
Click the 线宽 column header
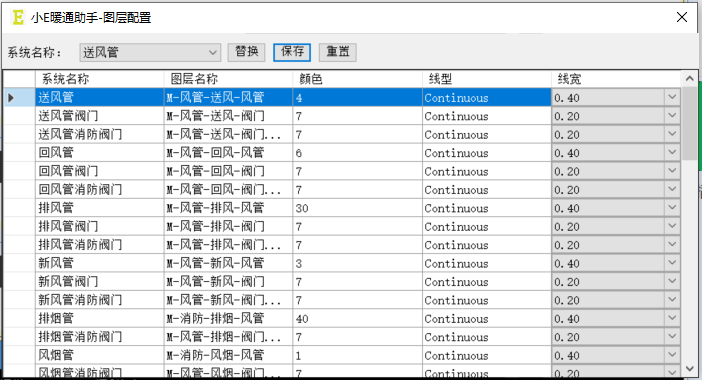click(x=616, y=79)
